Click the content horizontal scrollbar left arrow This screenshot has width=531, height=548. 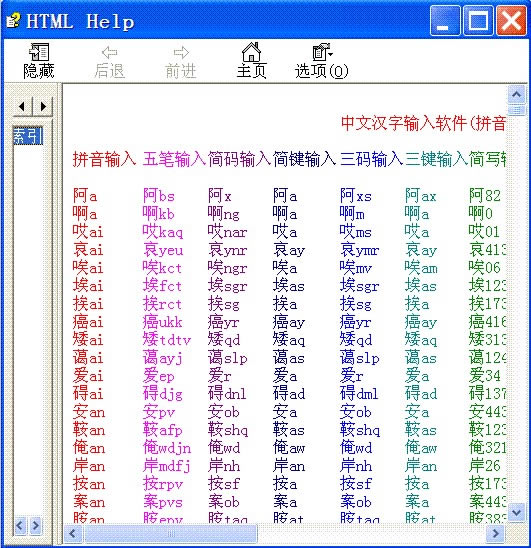pyautogui.click(x=73, y=533)
